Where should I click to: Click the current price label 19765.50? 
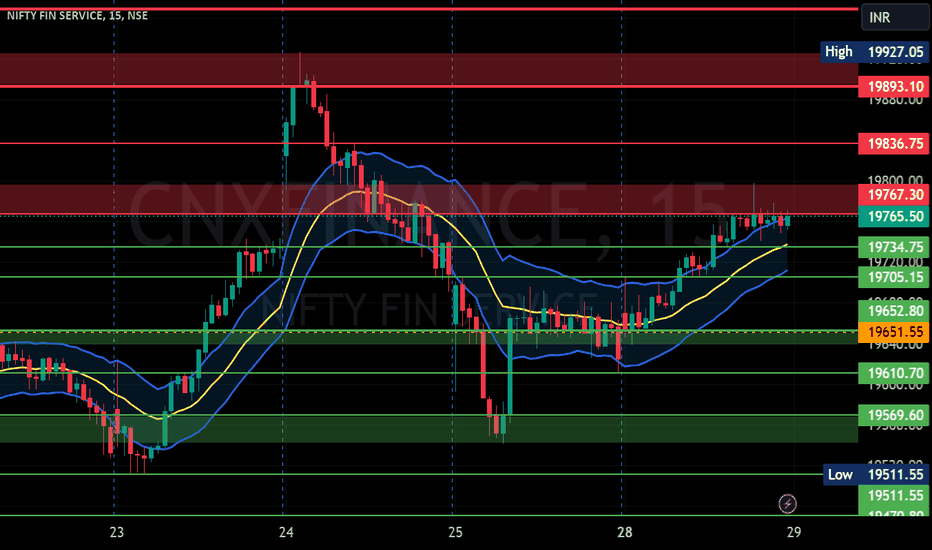[x=895, y=216]
